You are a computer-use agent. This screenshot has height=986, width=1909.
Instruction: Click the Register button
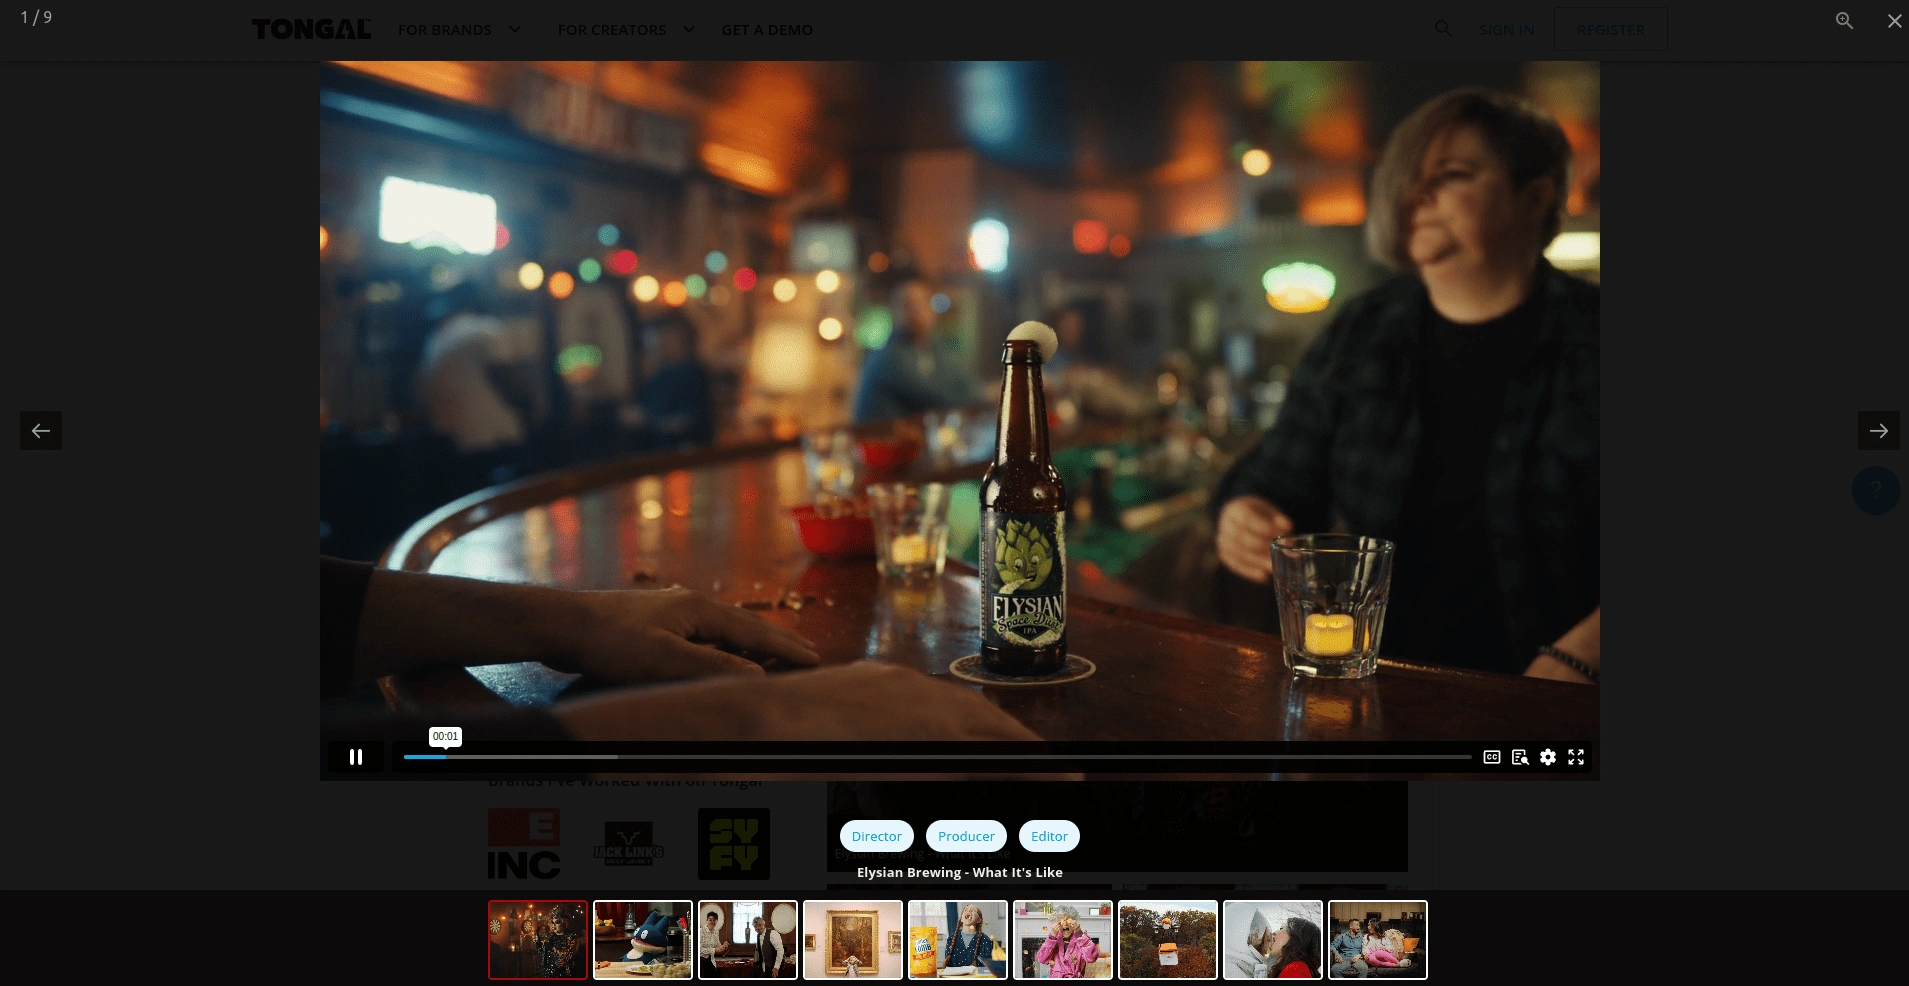(1610, 30)
